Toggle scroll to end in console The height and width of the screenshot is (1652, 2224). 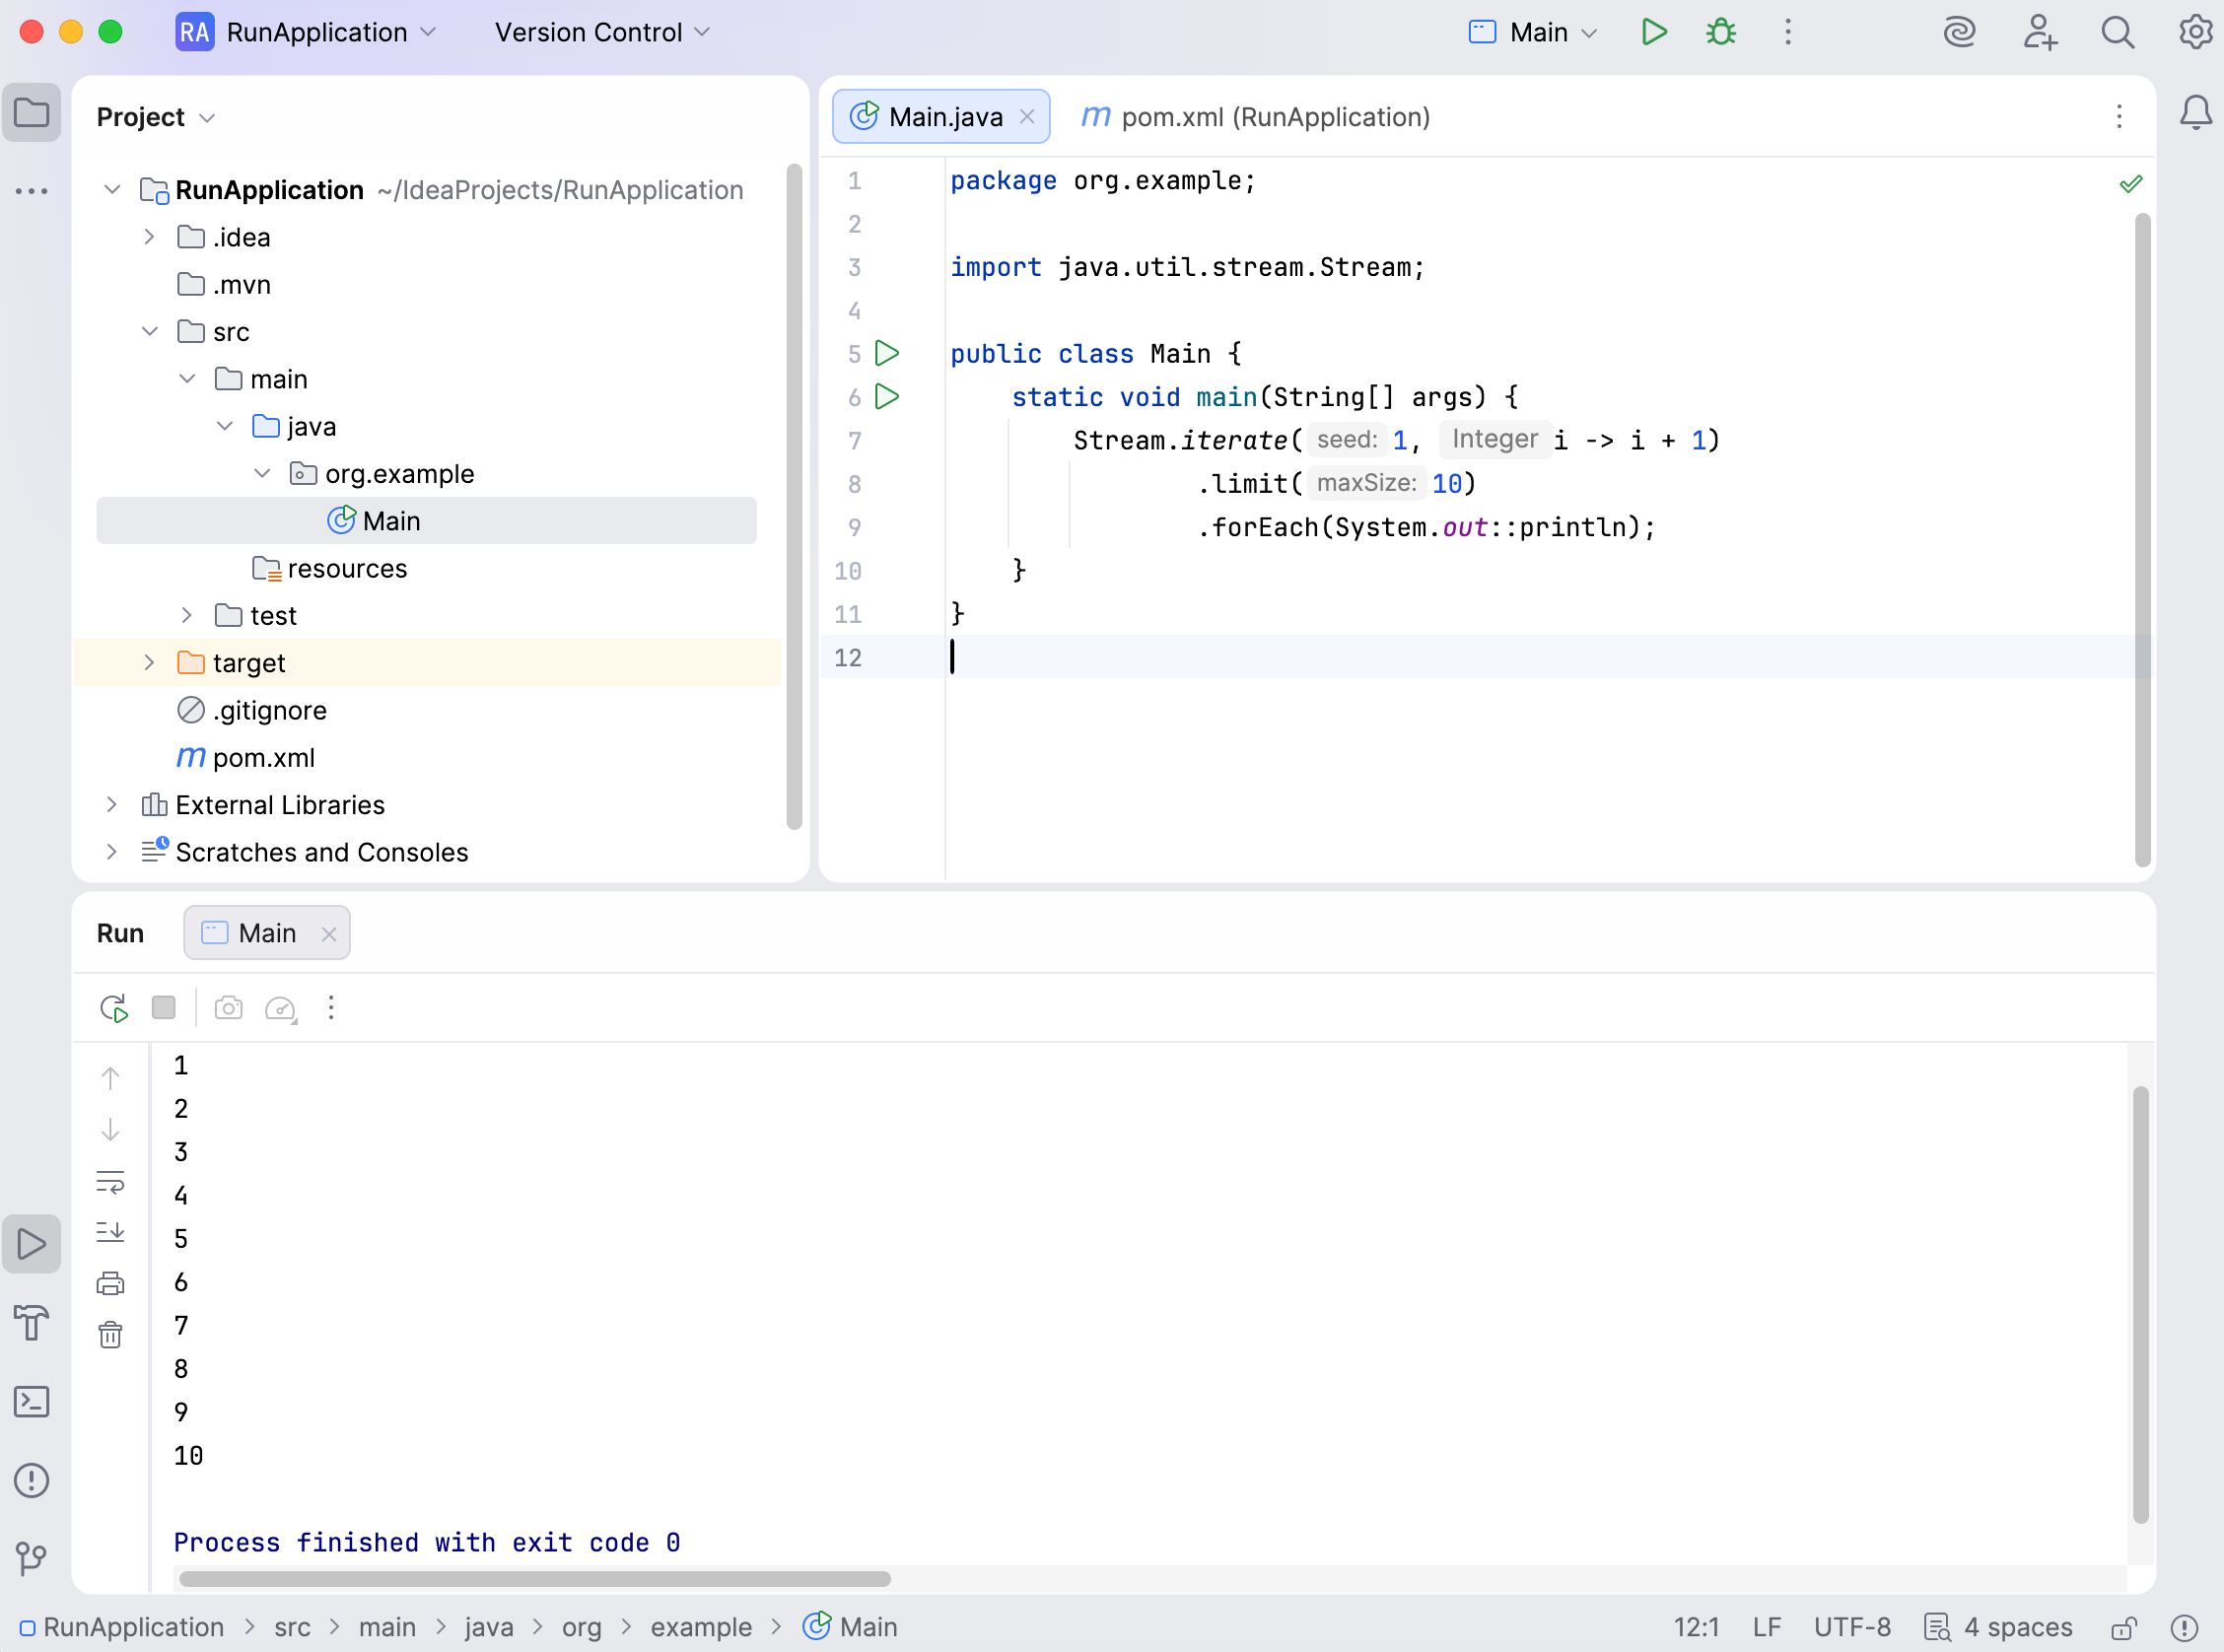click(x=110, y=1232)
